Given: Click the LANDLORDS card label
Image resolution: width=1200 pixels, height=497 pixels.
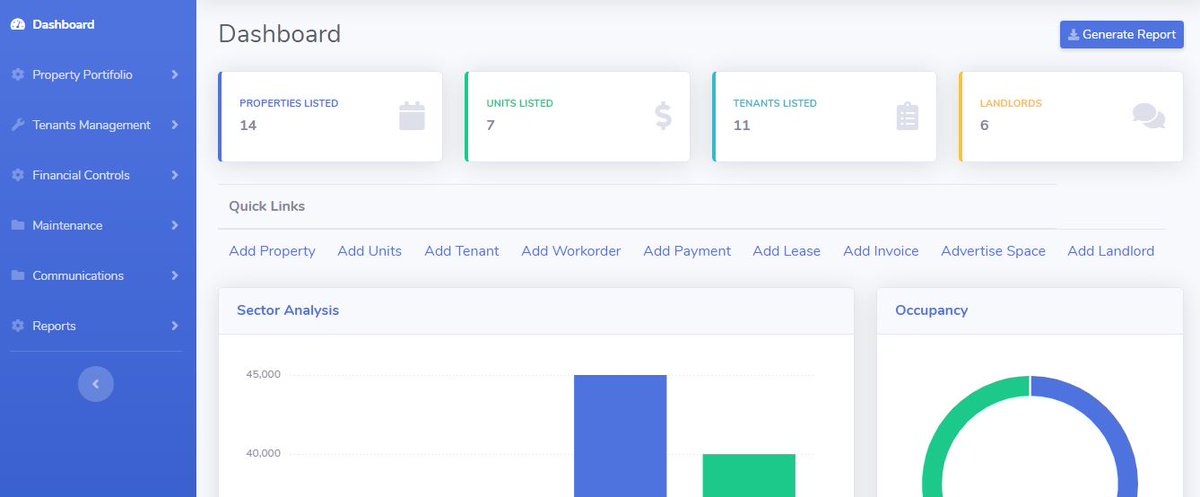Looking at the screenshot, I should click(x=1011, y=103).
